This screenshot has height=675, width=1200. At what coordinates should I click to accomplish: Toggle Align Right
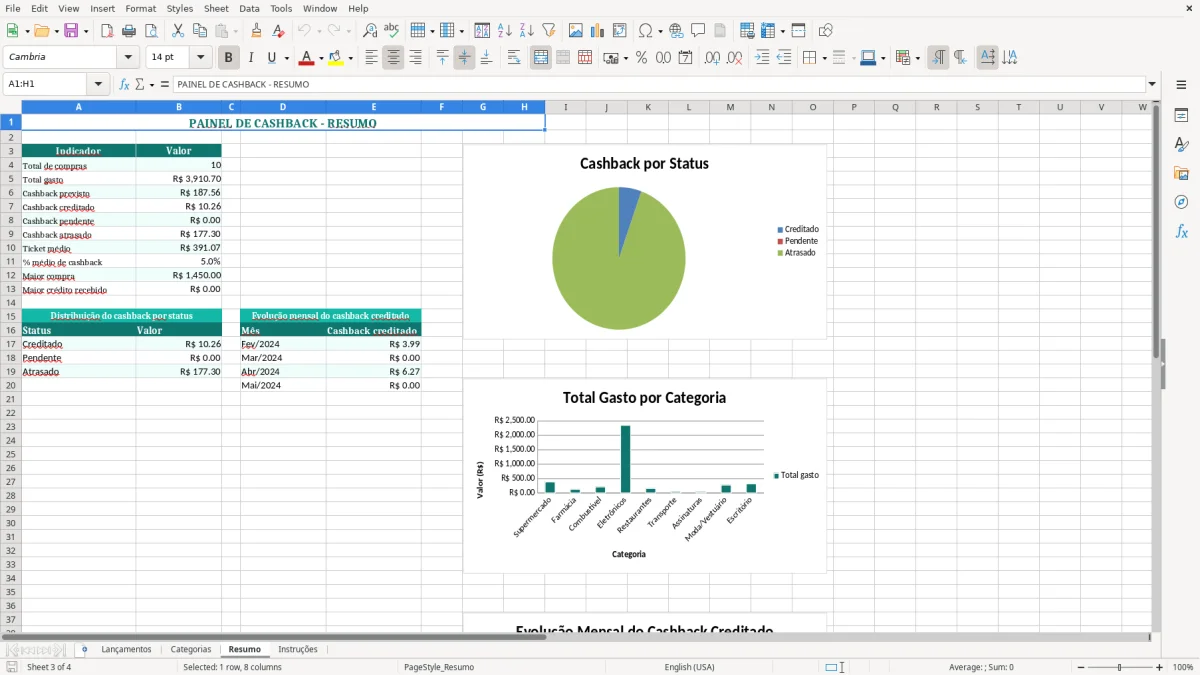tap(415, 58)
